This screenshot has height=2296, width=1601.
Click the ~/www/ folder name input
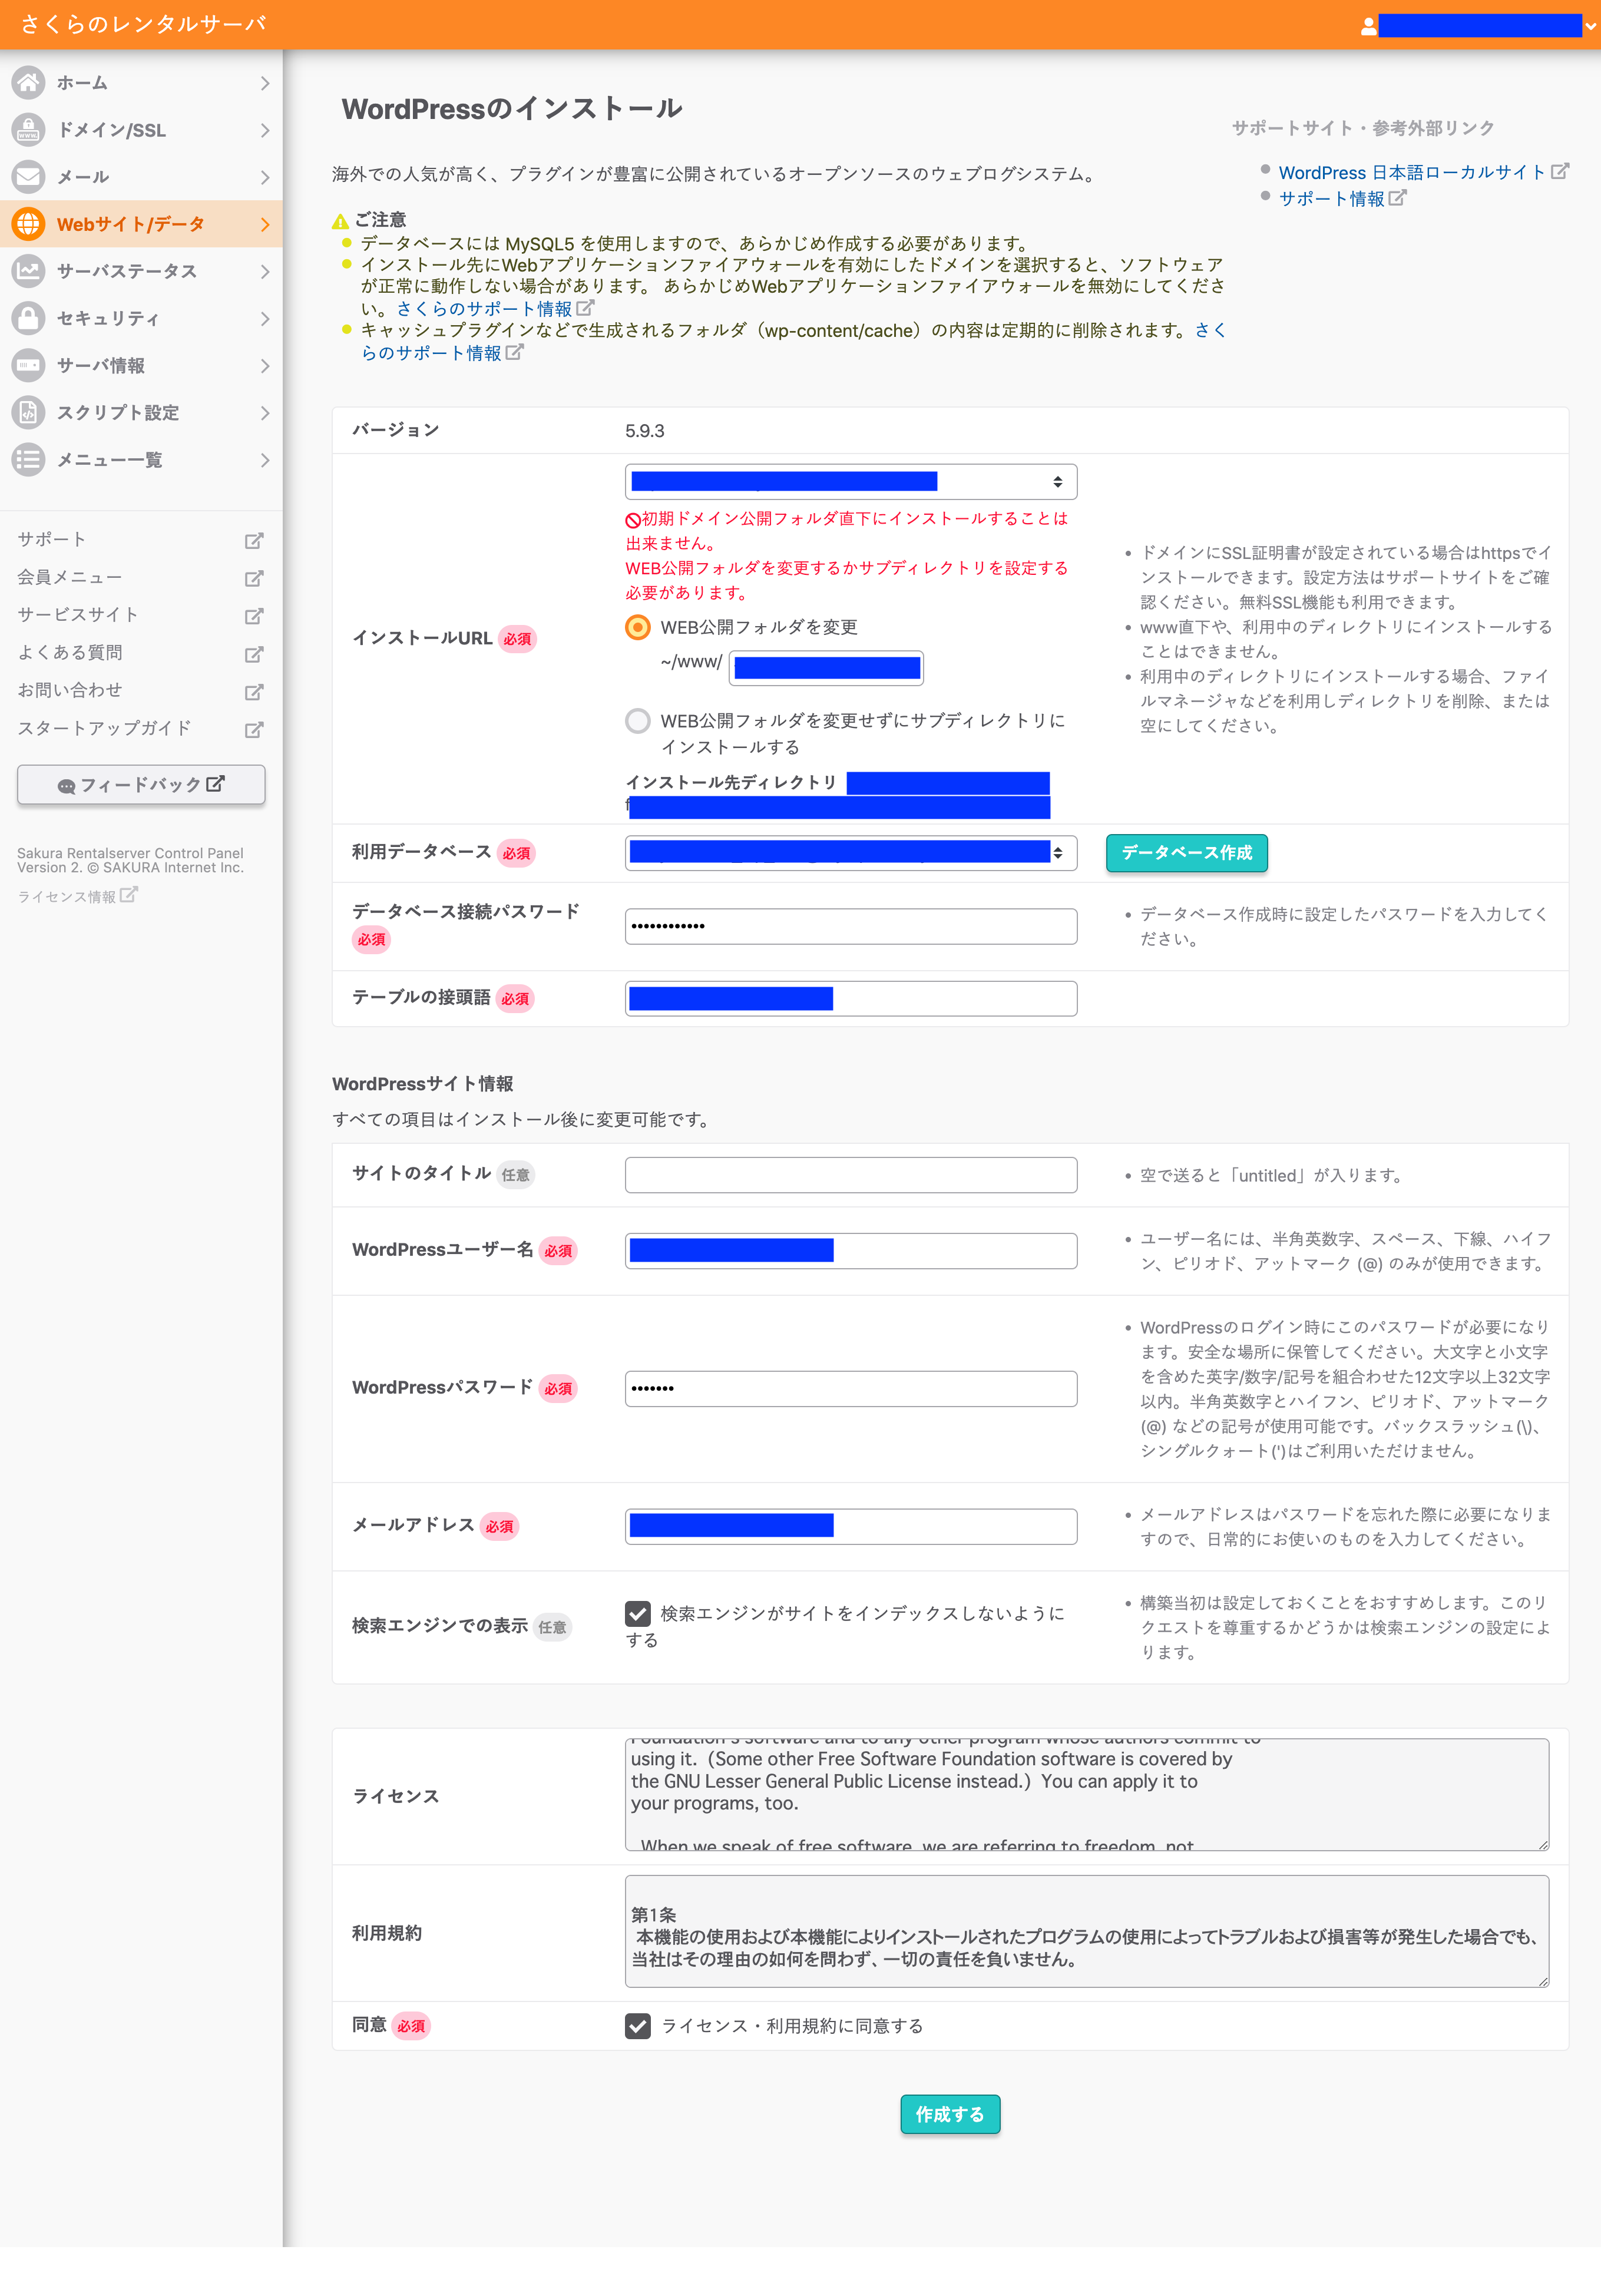pos(826,667)
